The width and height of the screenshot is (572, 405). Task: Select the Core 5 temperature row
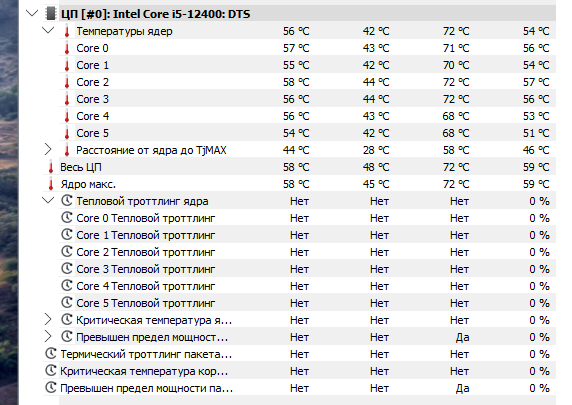[x=307, y=133]
